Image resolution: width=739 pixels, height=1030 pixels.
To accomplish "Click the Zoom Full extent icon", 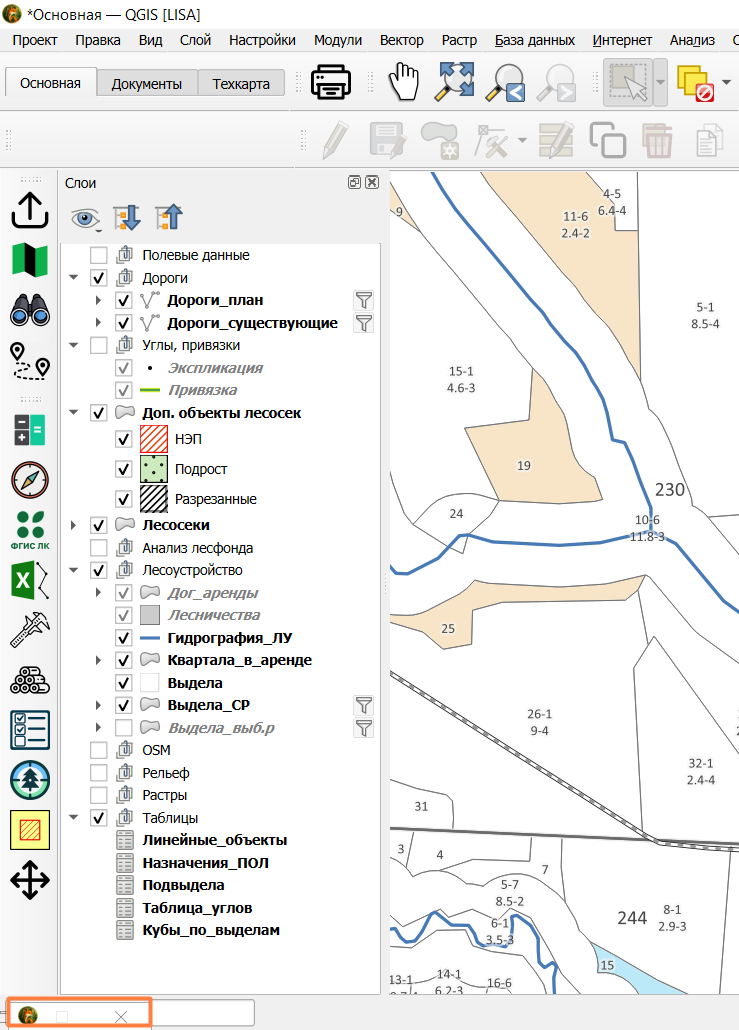I will tap(455, 82).
